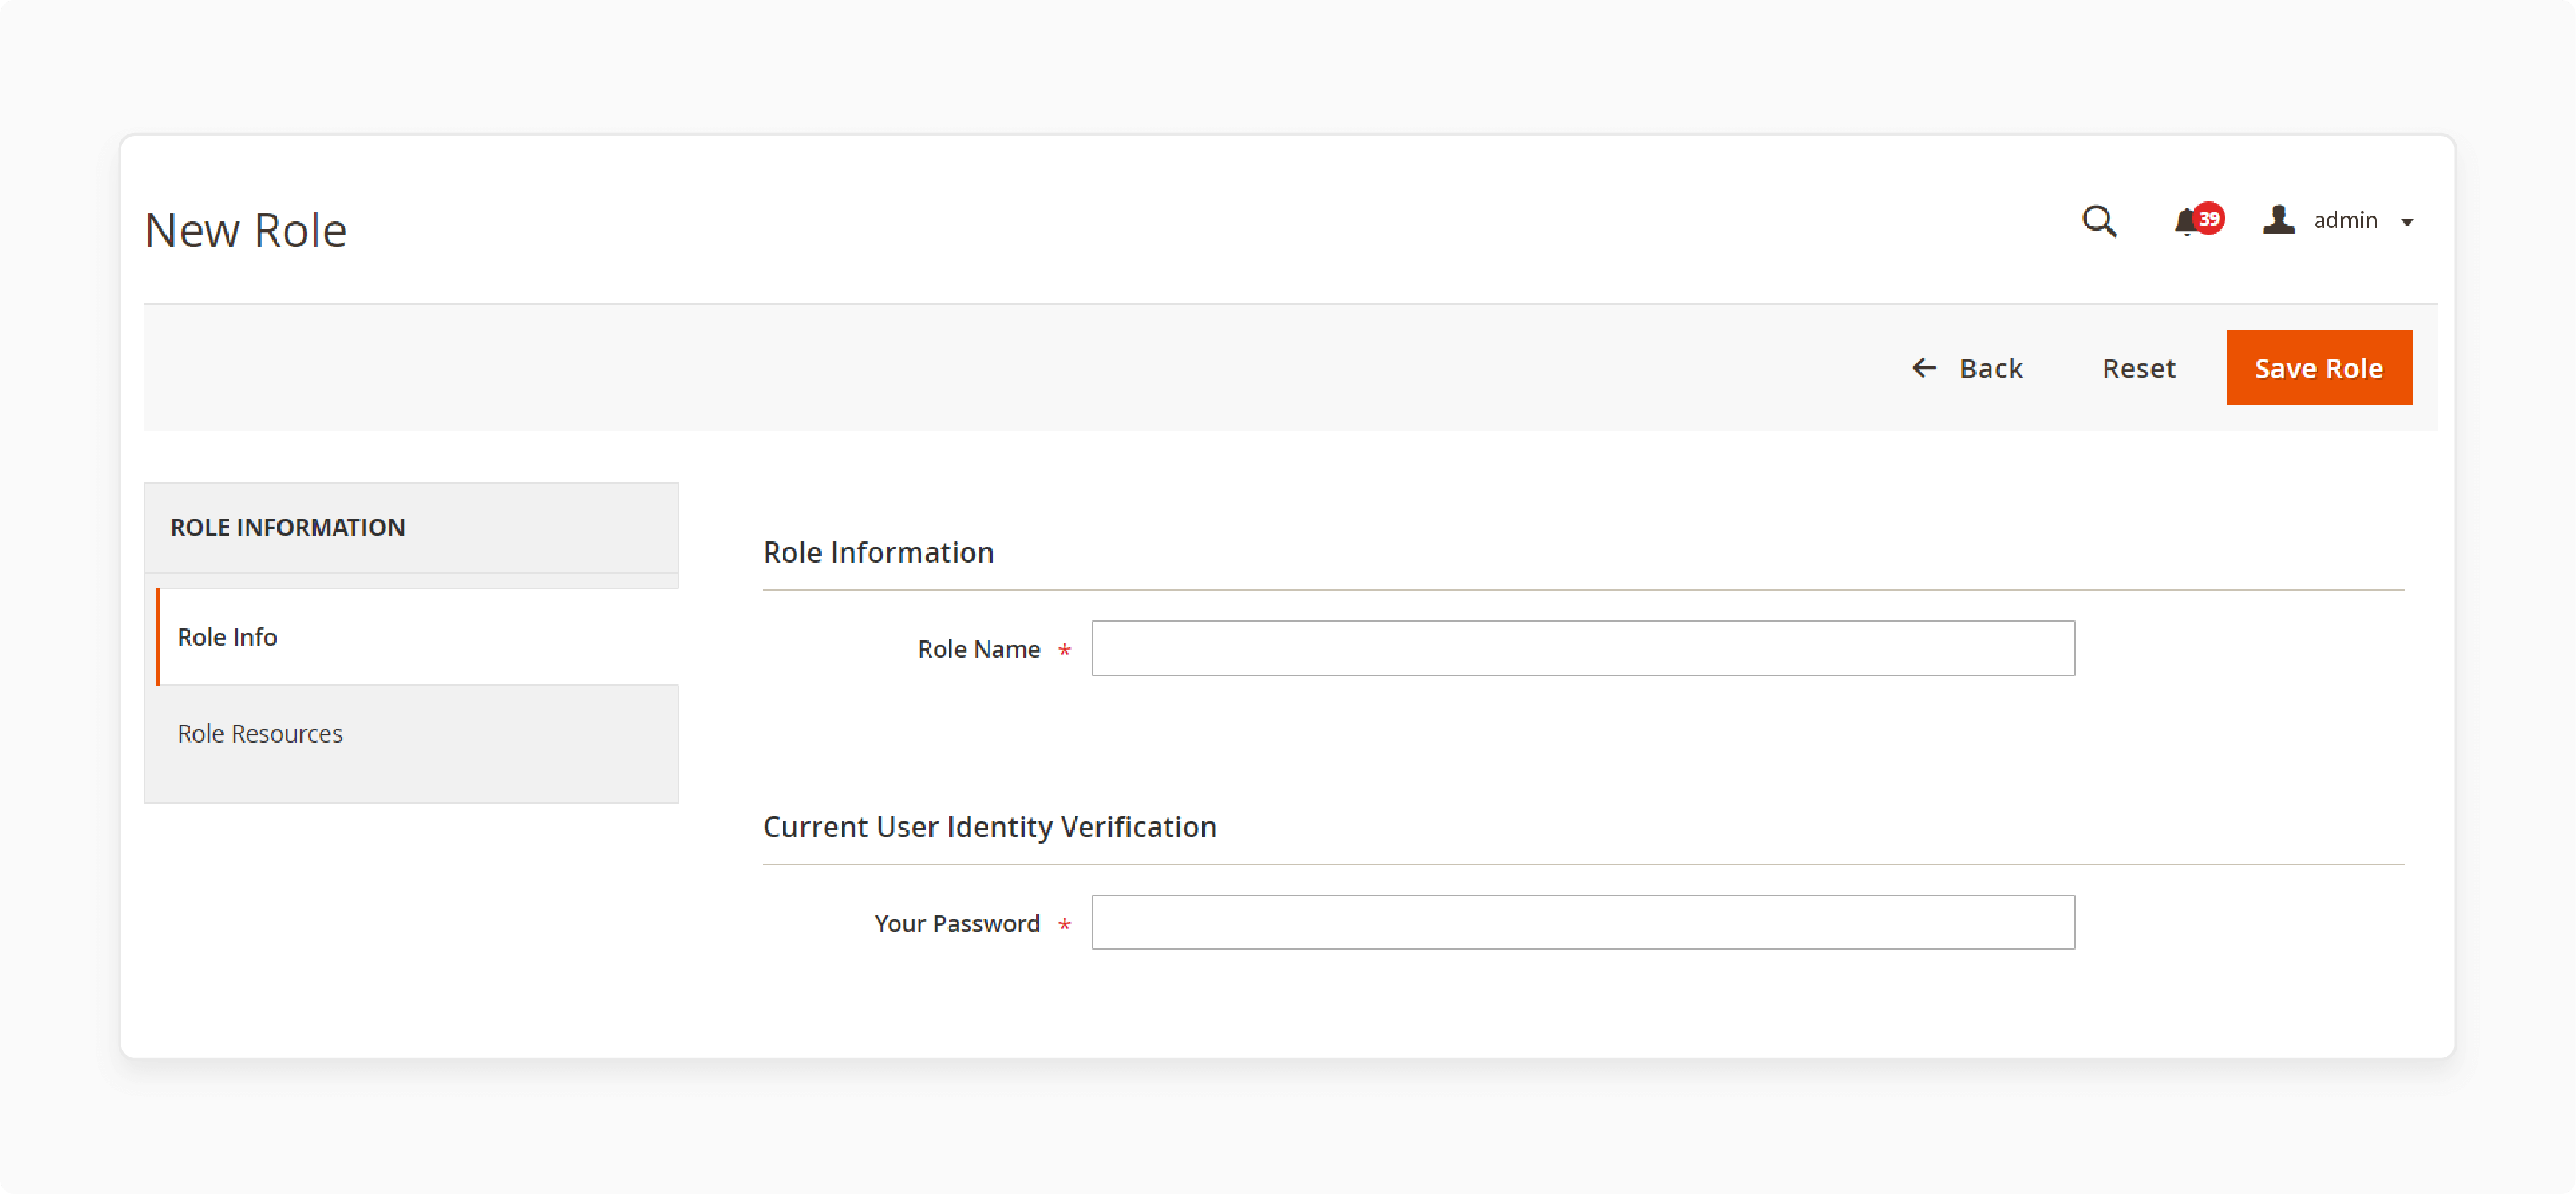Click the Role Name input field
The image size is (2576, 1194).
[1583, 648]
